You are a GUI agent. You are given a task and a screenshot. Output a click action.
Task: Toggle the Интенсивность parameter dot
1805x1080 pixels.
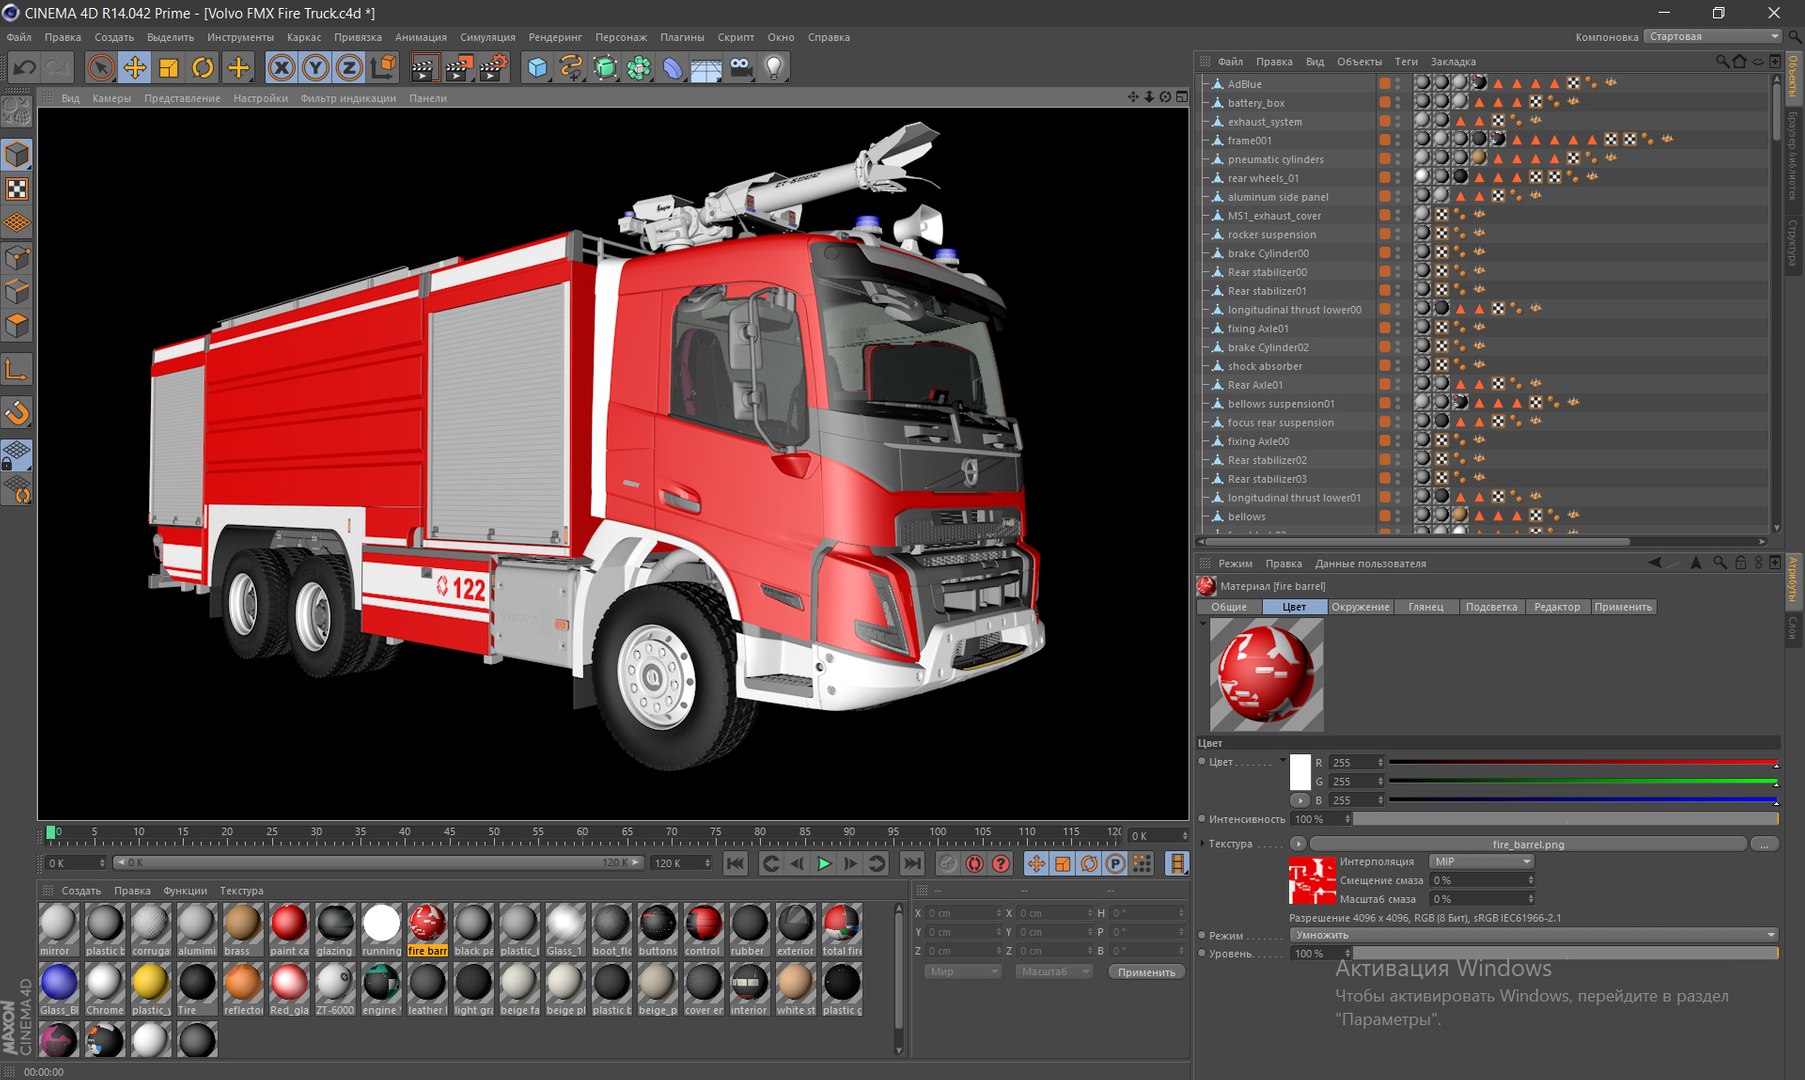[1202, 819]
